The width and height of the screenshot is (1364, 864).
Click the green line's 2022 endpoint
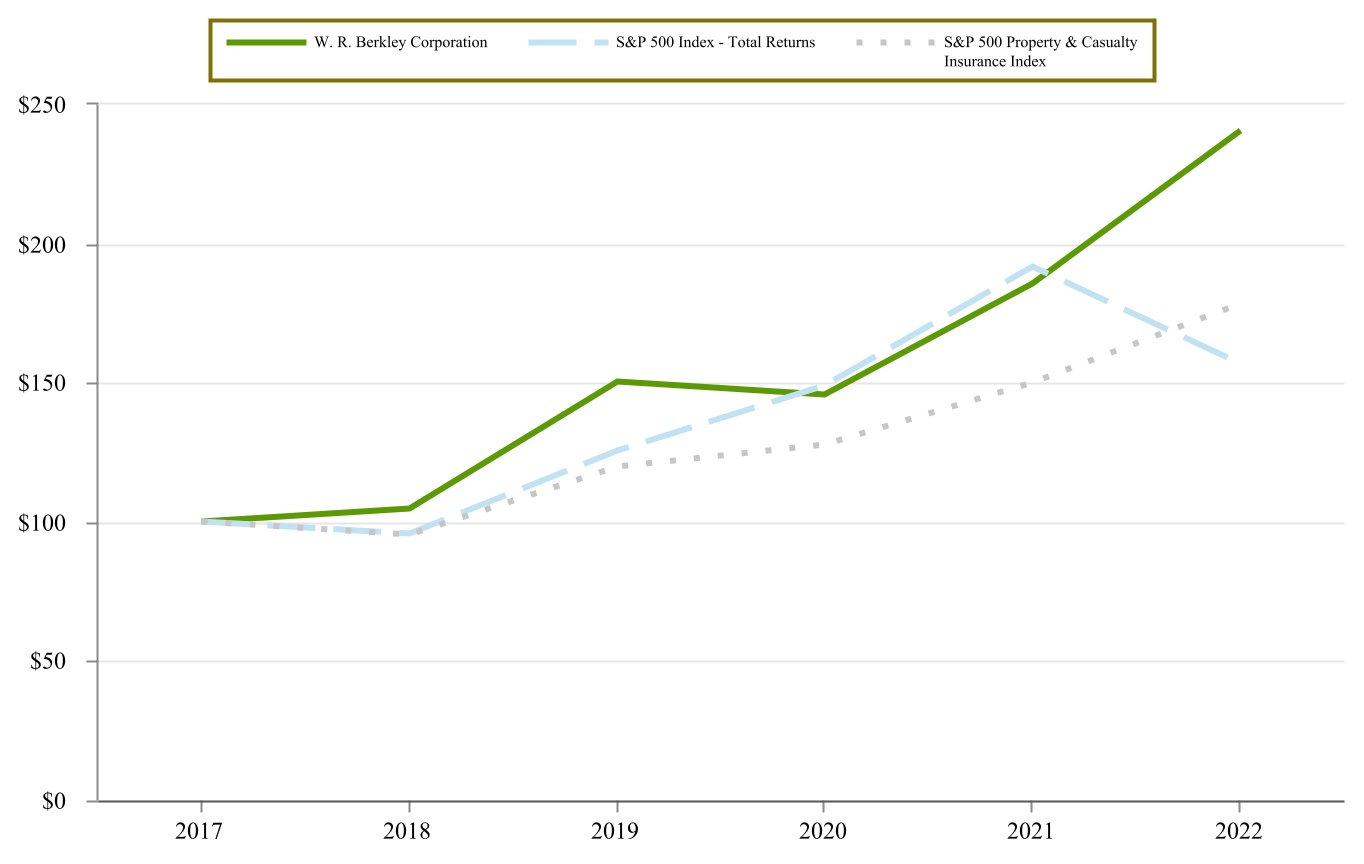point(1239,131)
